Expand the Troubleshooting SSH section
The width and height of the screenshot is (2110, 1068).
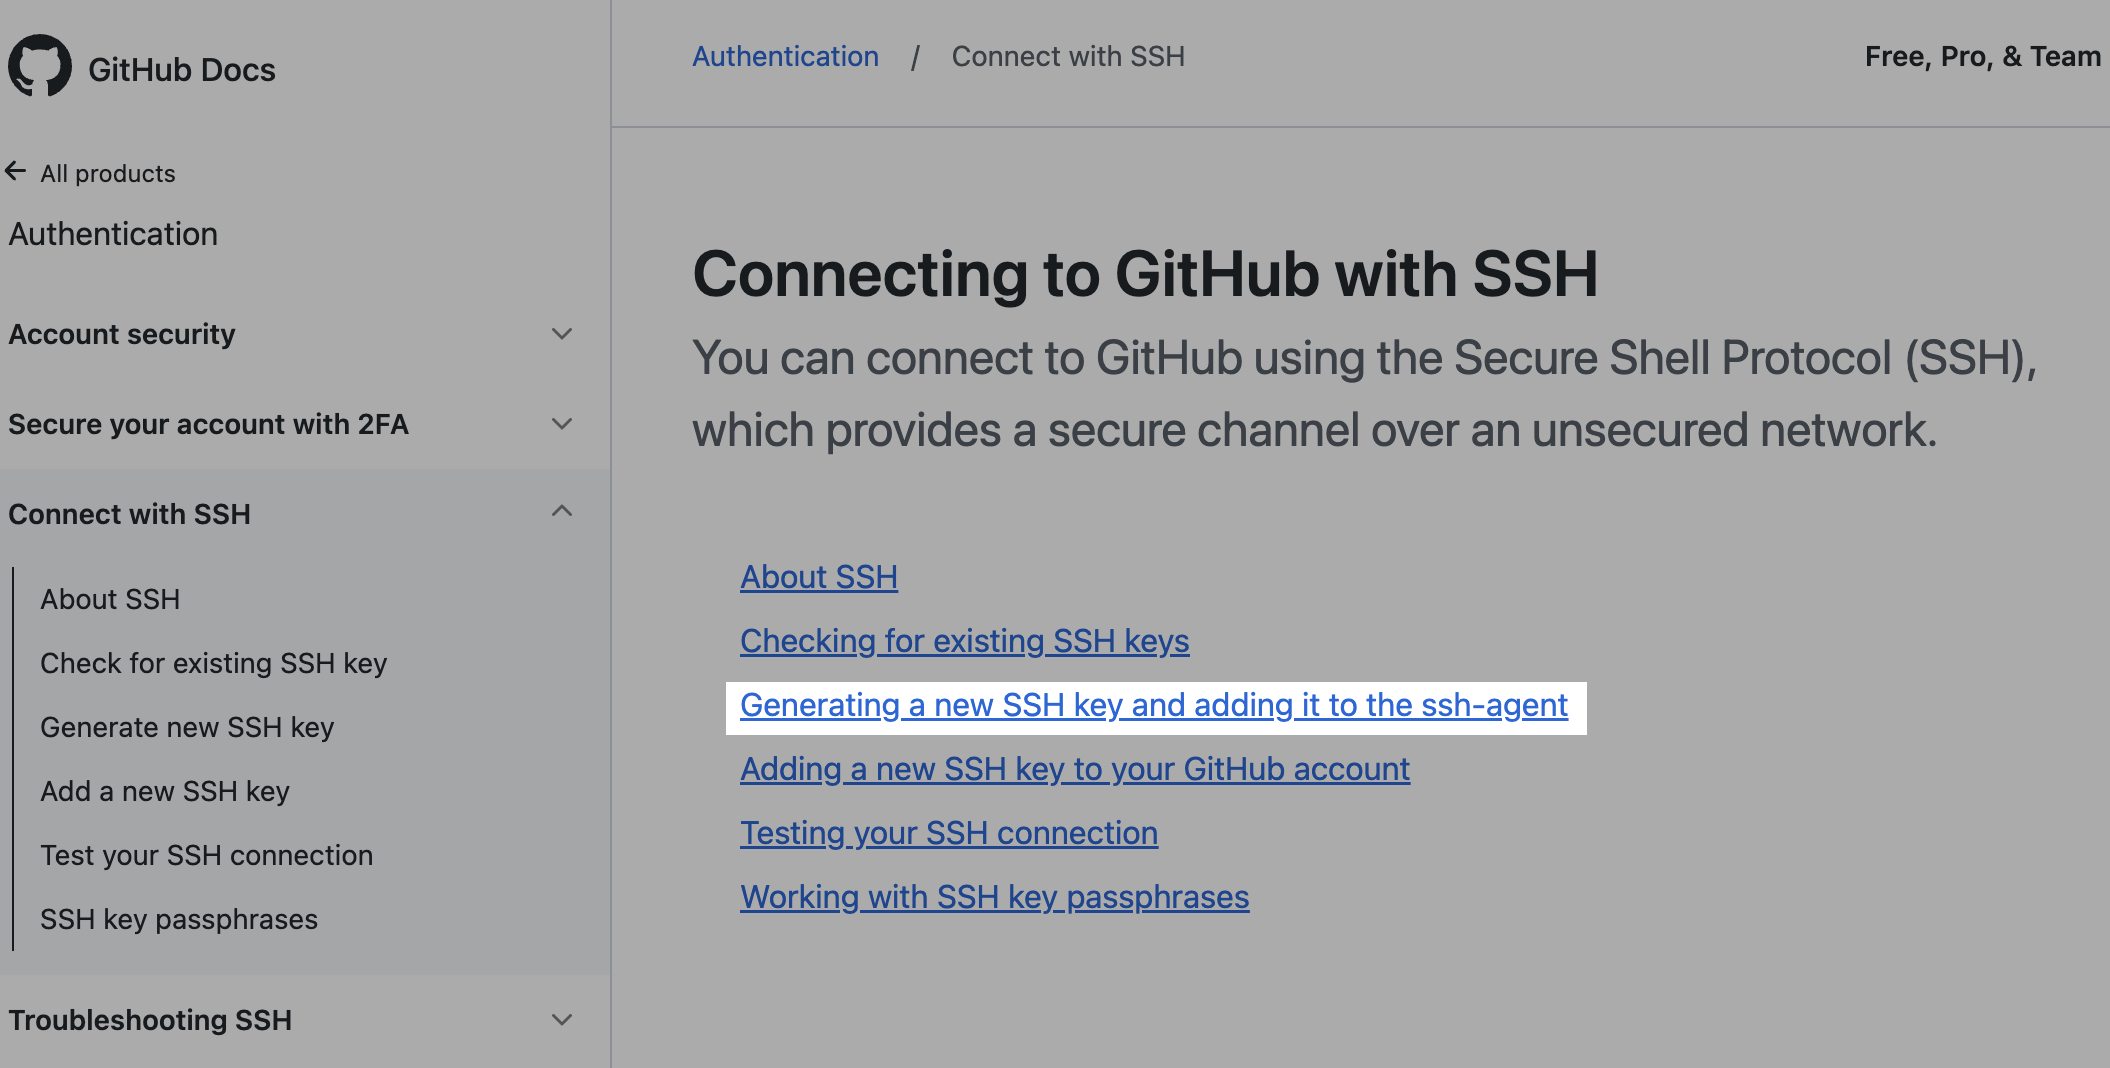point(562,1020)
